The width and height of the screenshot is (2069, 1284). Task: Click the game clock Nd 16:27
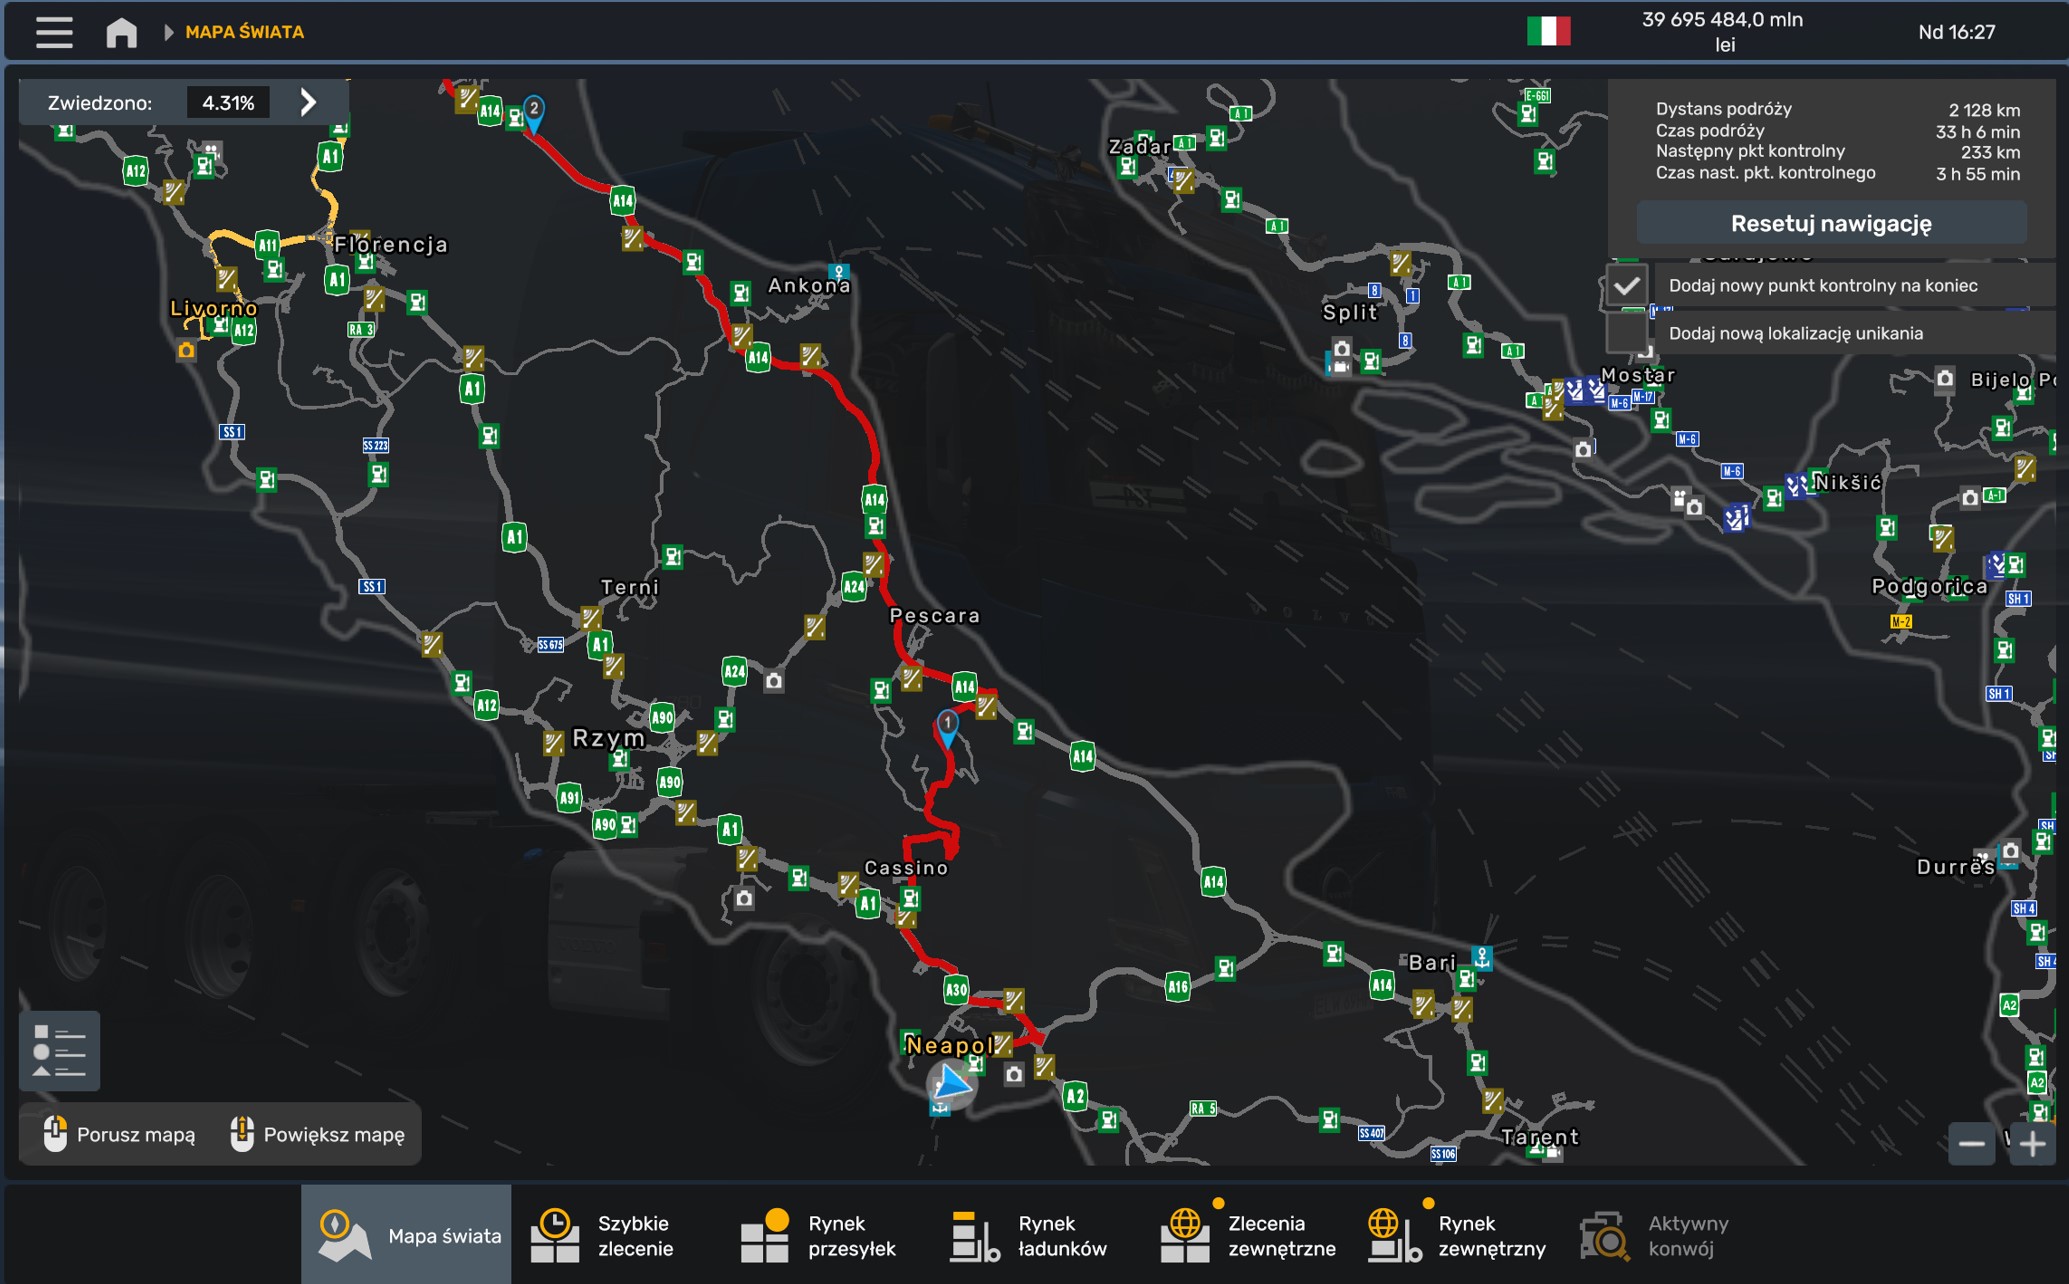[x=1957, y=32]
